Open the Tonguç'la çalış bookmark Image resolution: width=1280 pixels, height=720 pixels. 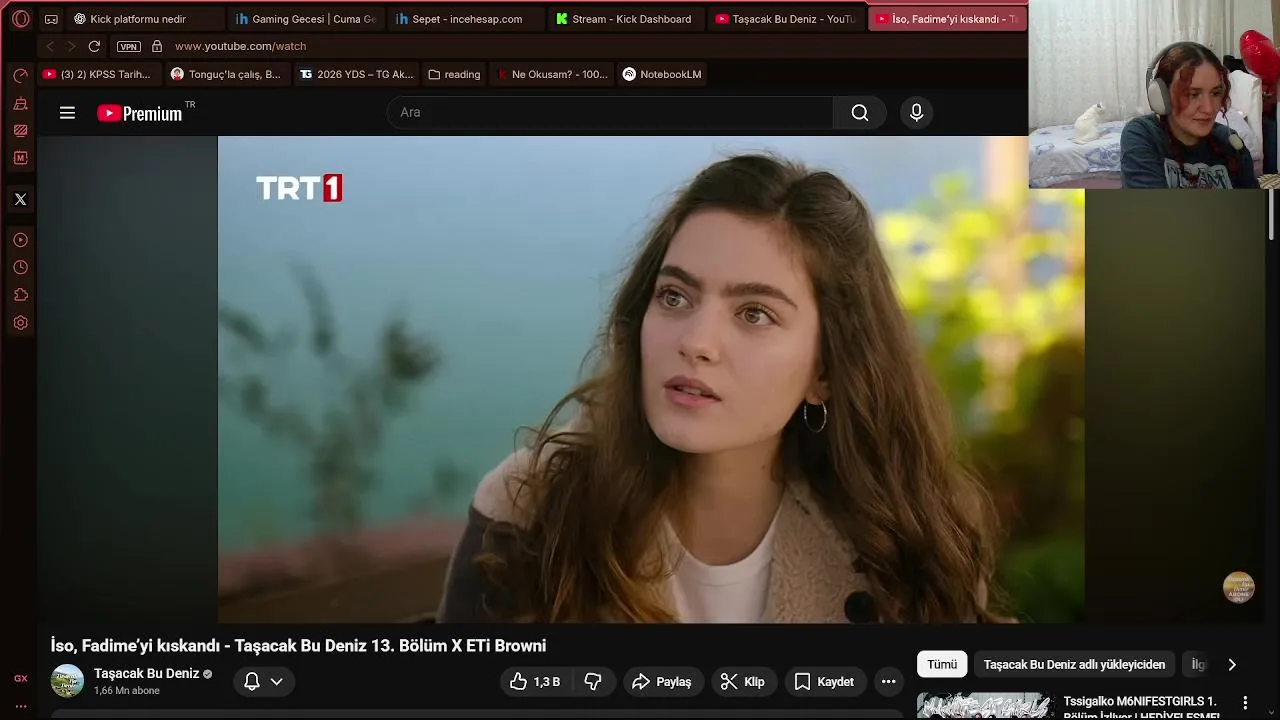click(226, 74)
